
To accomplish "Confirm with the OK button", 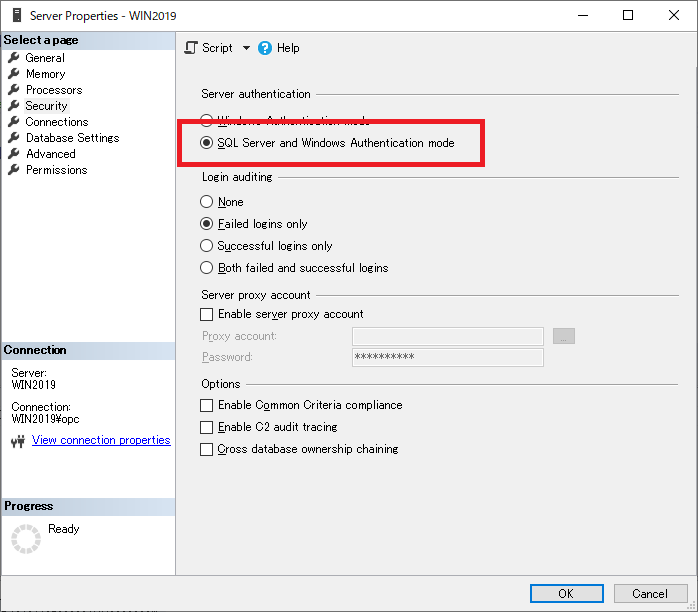I will tap(567, 593).
